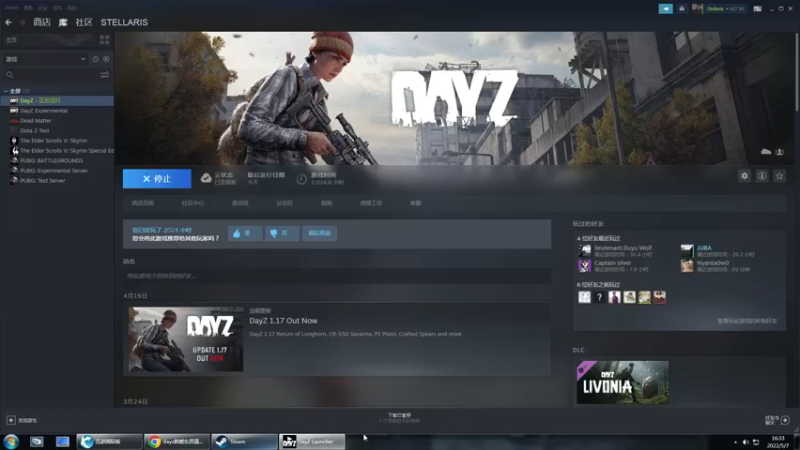Open the Store tab

click(x=42, y=22)
